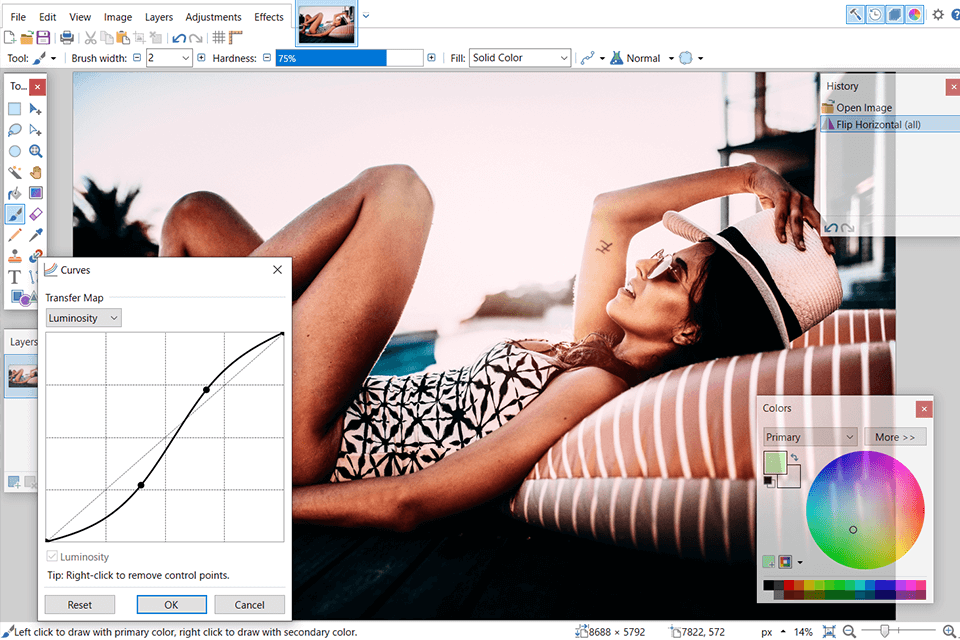
Task: Open the Adjustments menu
Action: click(x=214, y=17)
